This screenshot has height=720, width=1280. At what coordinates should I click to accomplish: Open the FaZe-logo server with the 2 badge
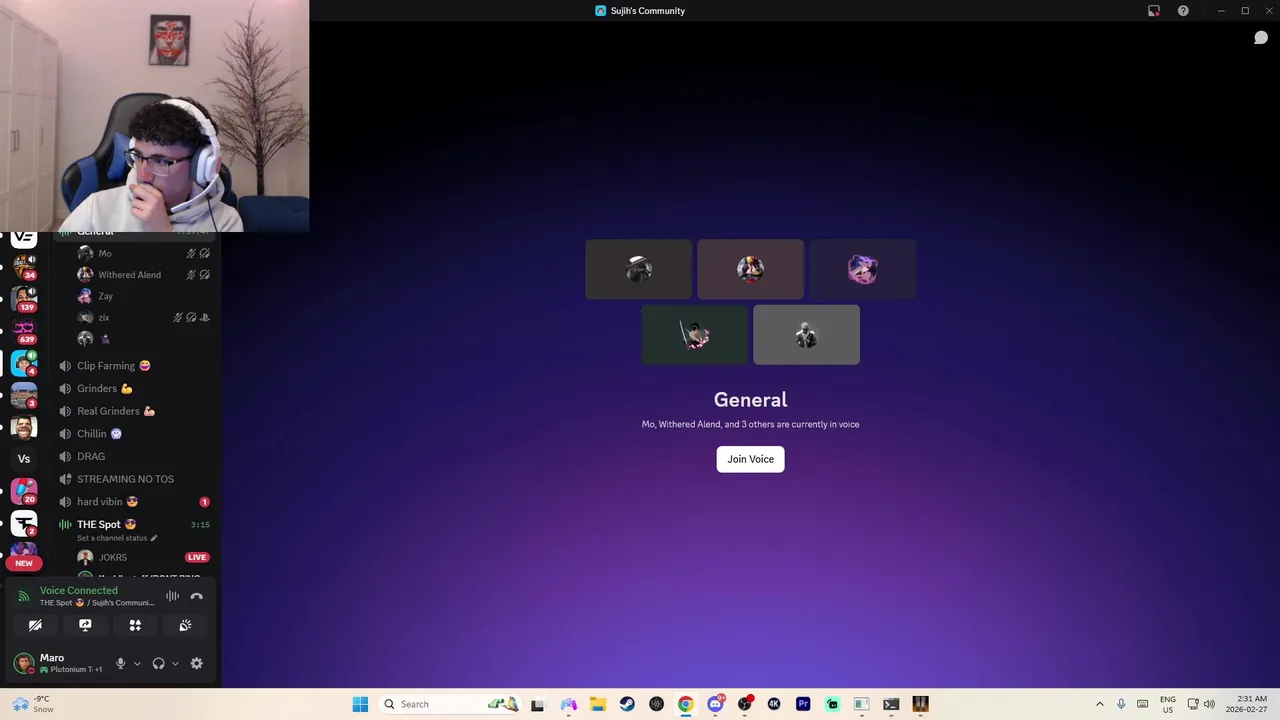click(x=24, y=523)
